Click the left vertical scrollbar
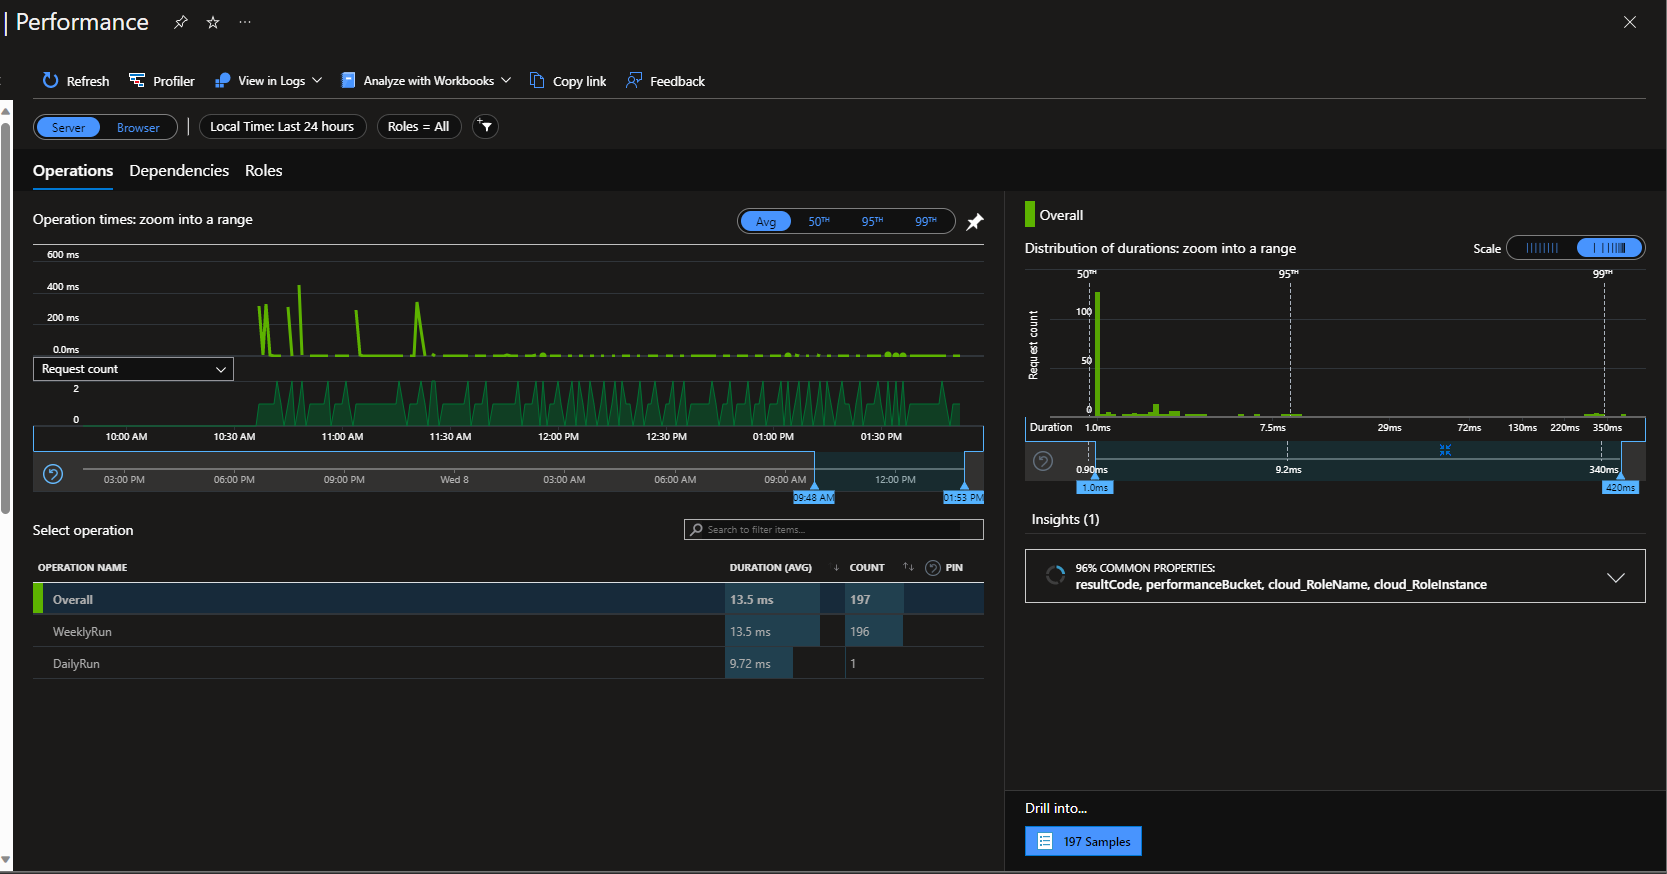 click(x=6, y=318)
